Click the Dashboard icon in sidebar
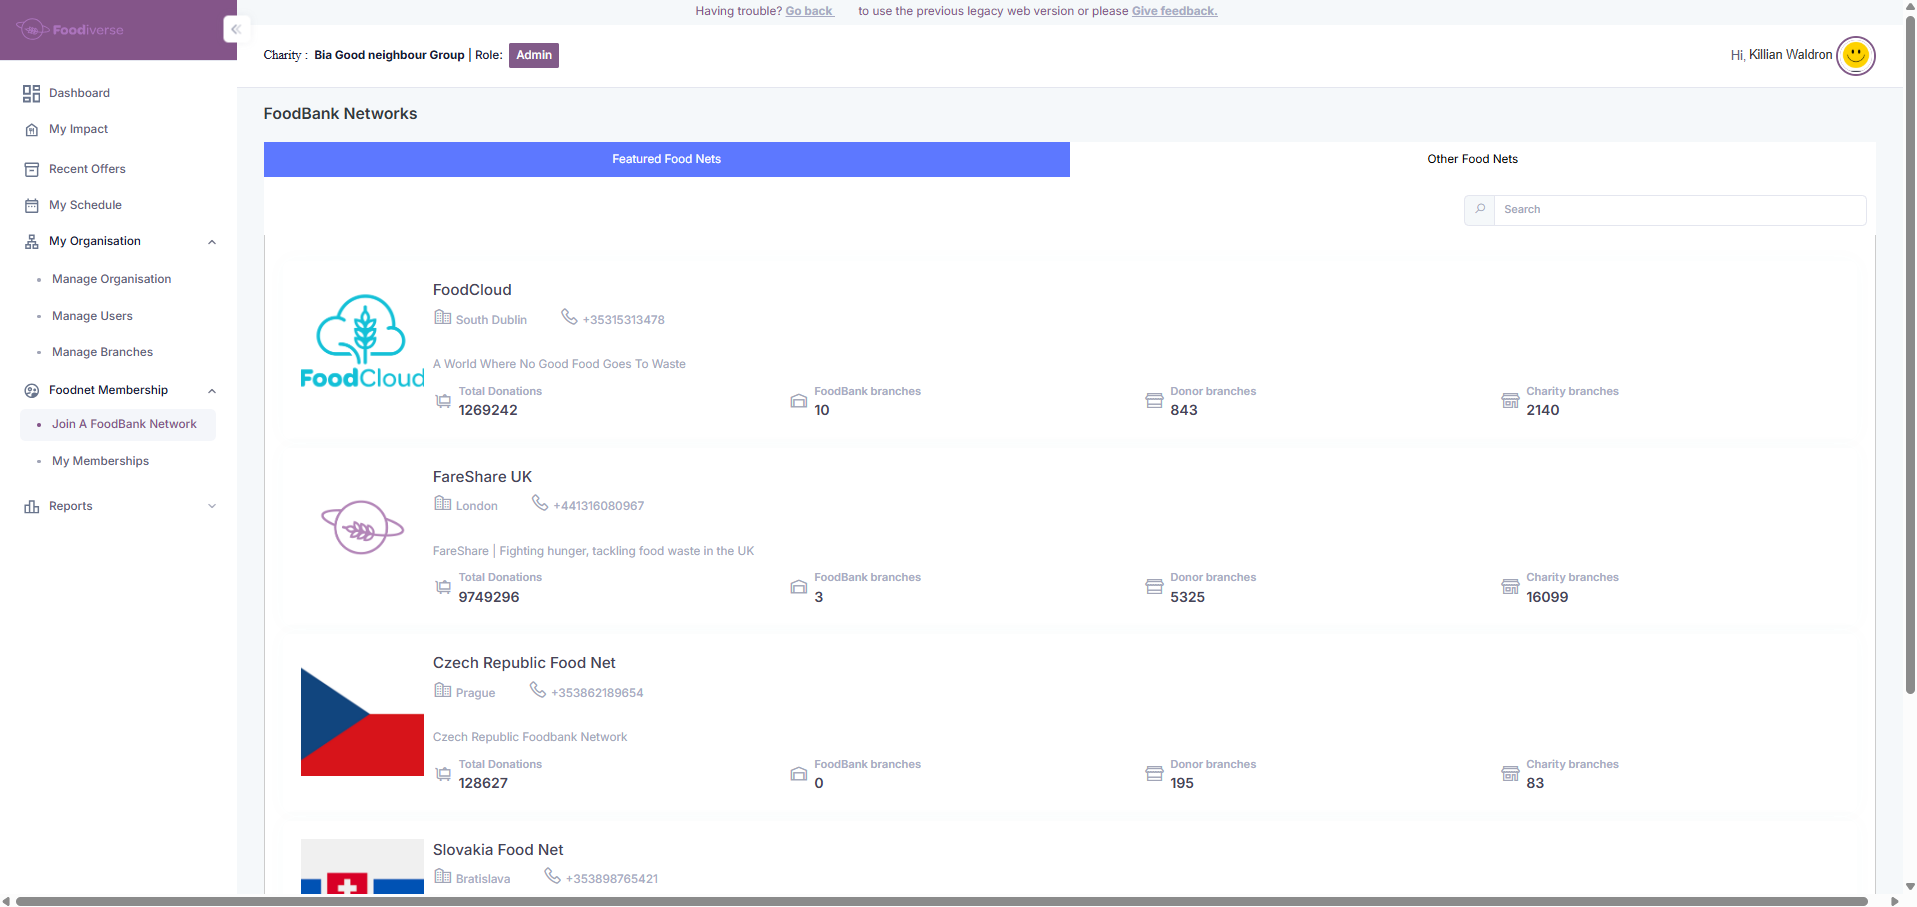Screen dimensions: 1917x907 click(31, 93)
